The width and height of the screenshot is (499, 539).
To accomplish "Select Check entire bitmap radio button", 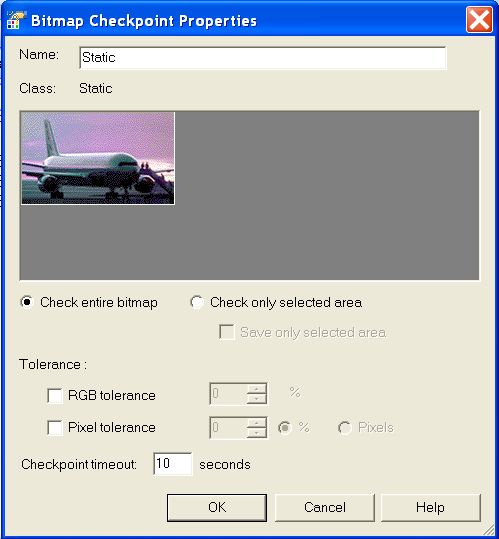I will pos(27,302).
